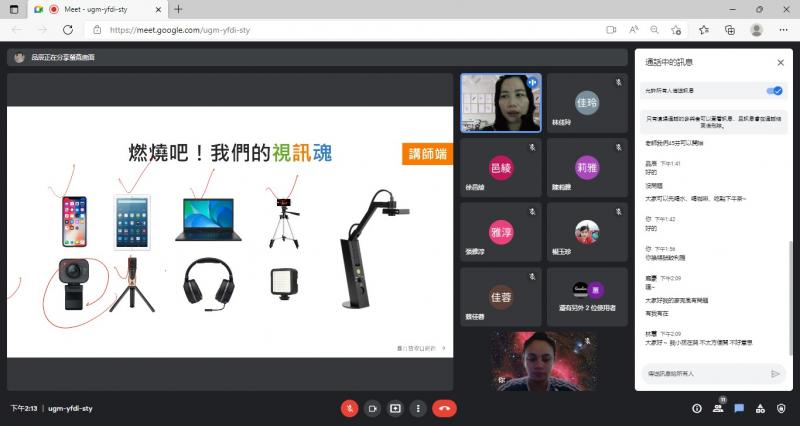Select the 下午1:41 chat timestamp
This screenshot has width=800, height=426.
(x=670, y=164)
